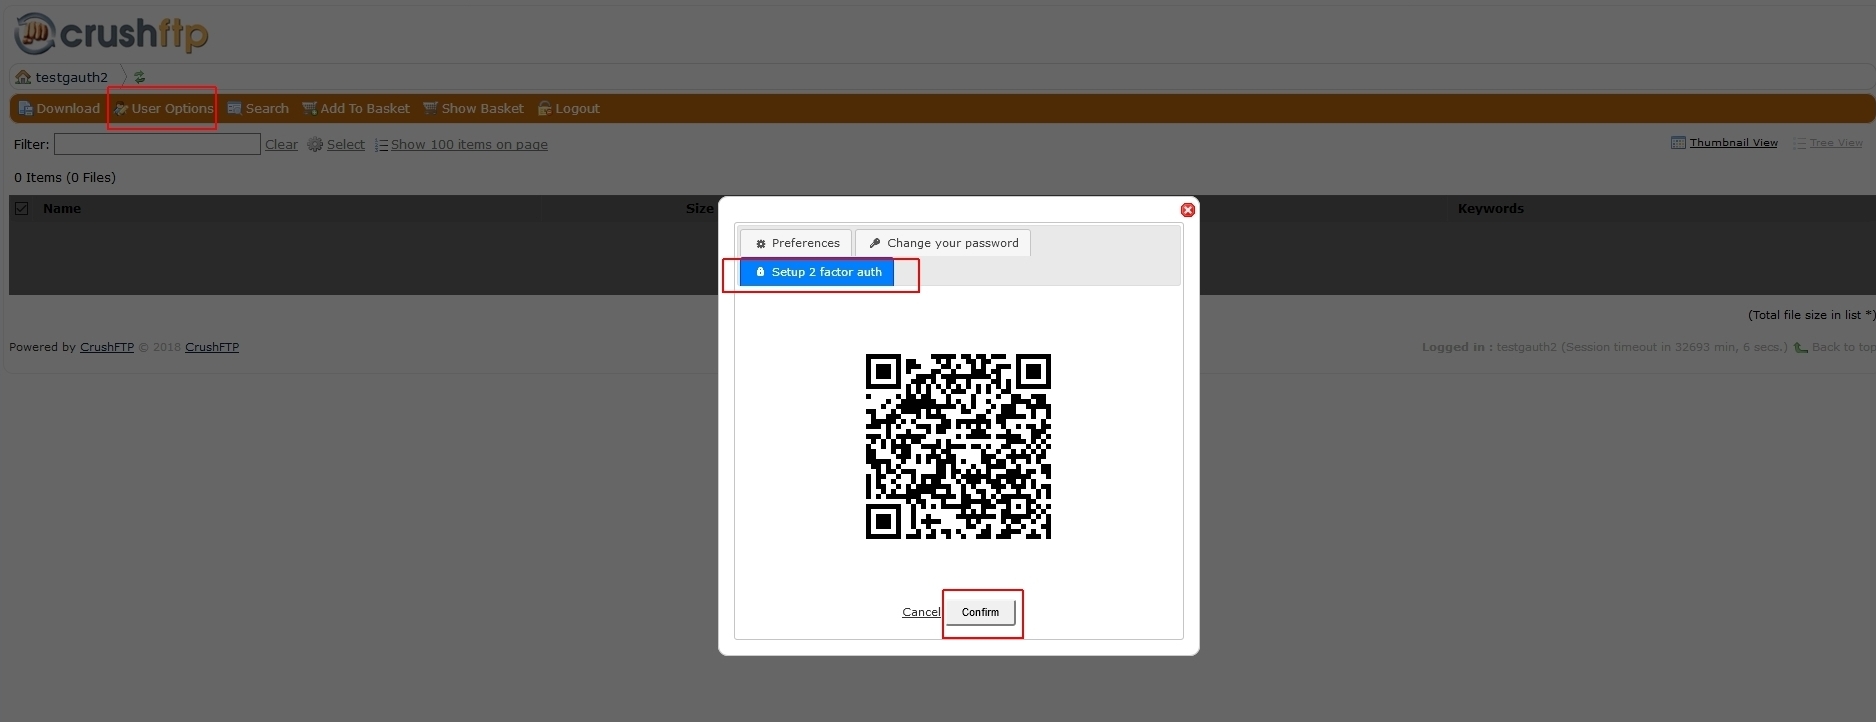Close the dialog with the red X
The image size is (1876, 722).
point(1188,210)
